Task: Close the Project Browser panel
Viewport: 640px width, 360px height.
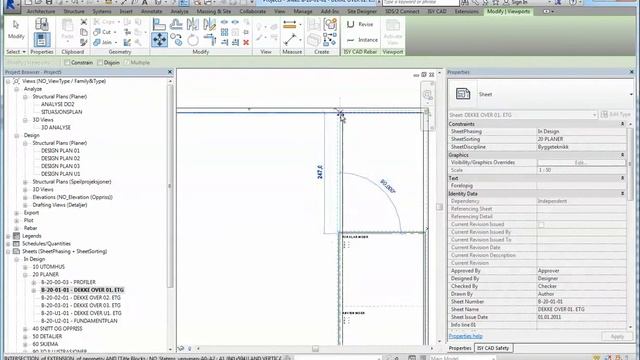Action: click(x=170, y=72)
